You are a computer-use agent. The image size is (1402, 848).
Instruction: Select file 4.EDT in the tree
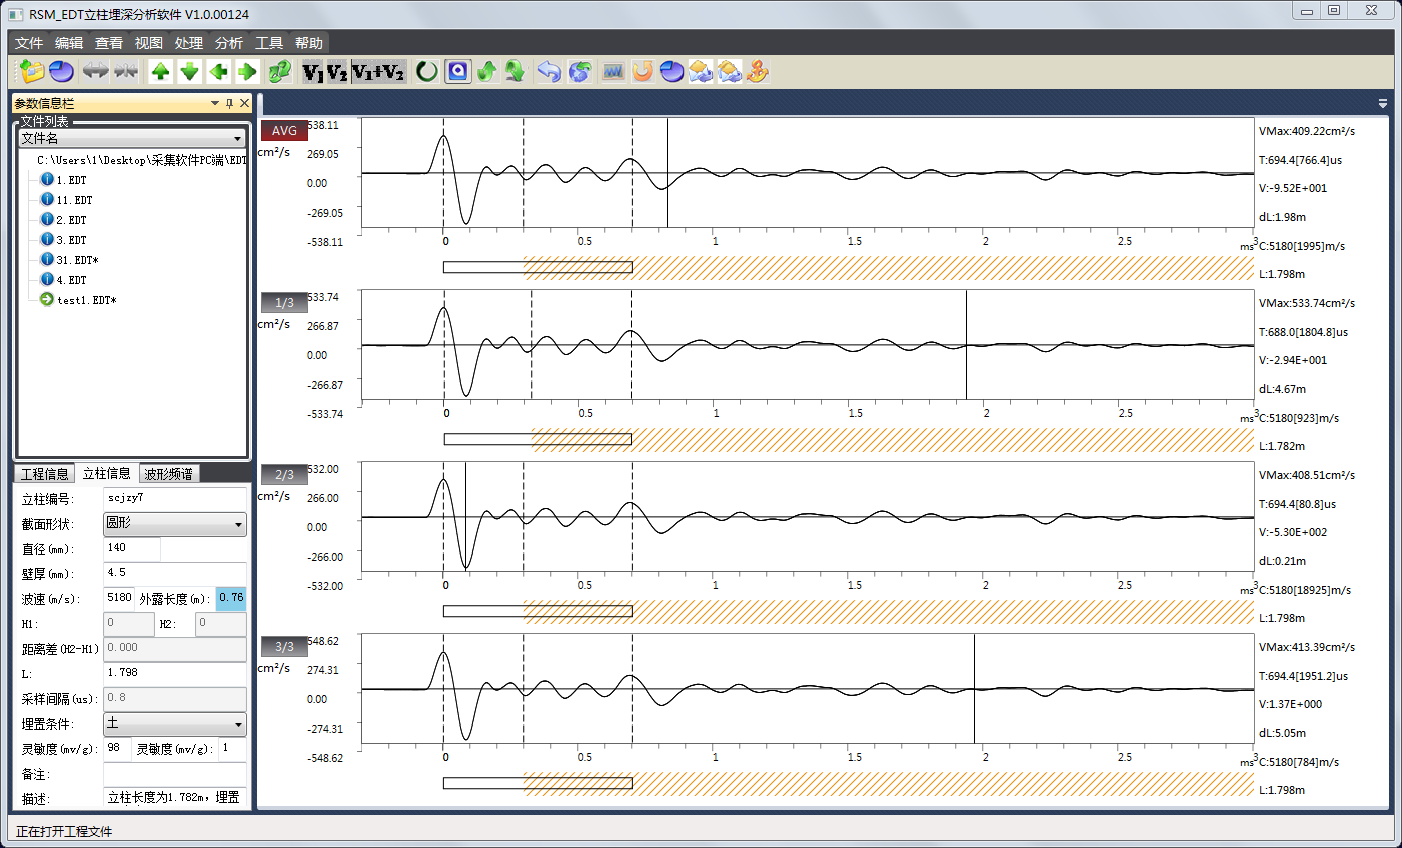(x=71, y=280)
